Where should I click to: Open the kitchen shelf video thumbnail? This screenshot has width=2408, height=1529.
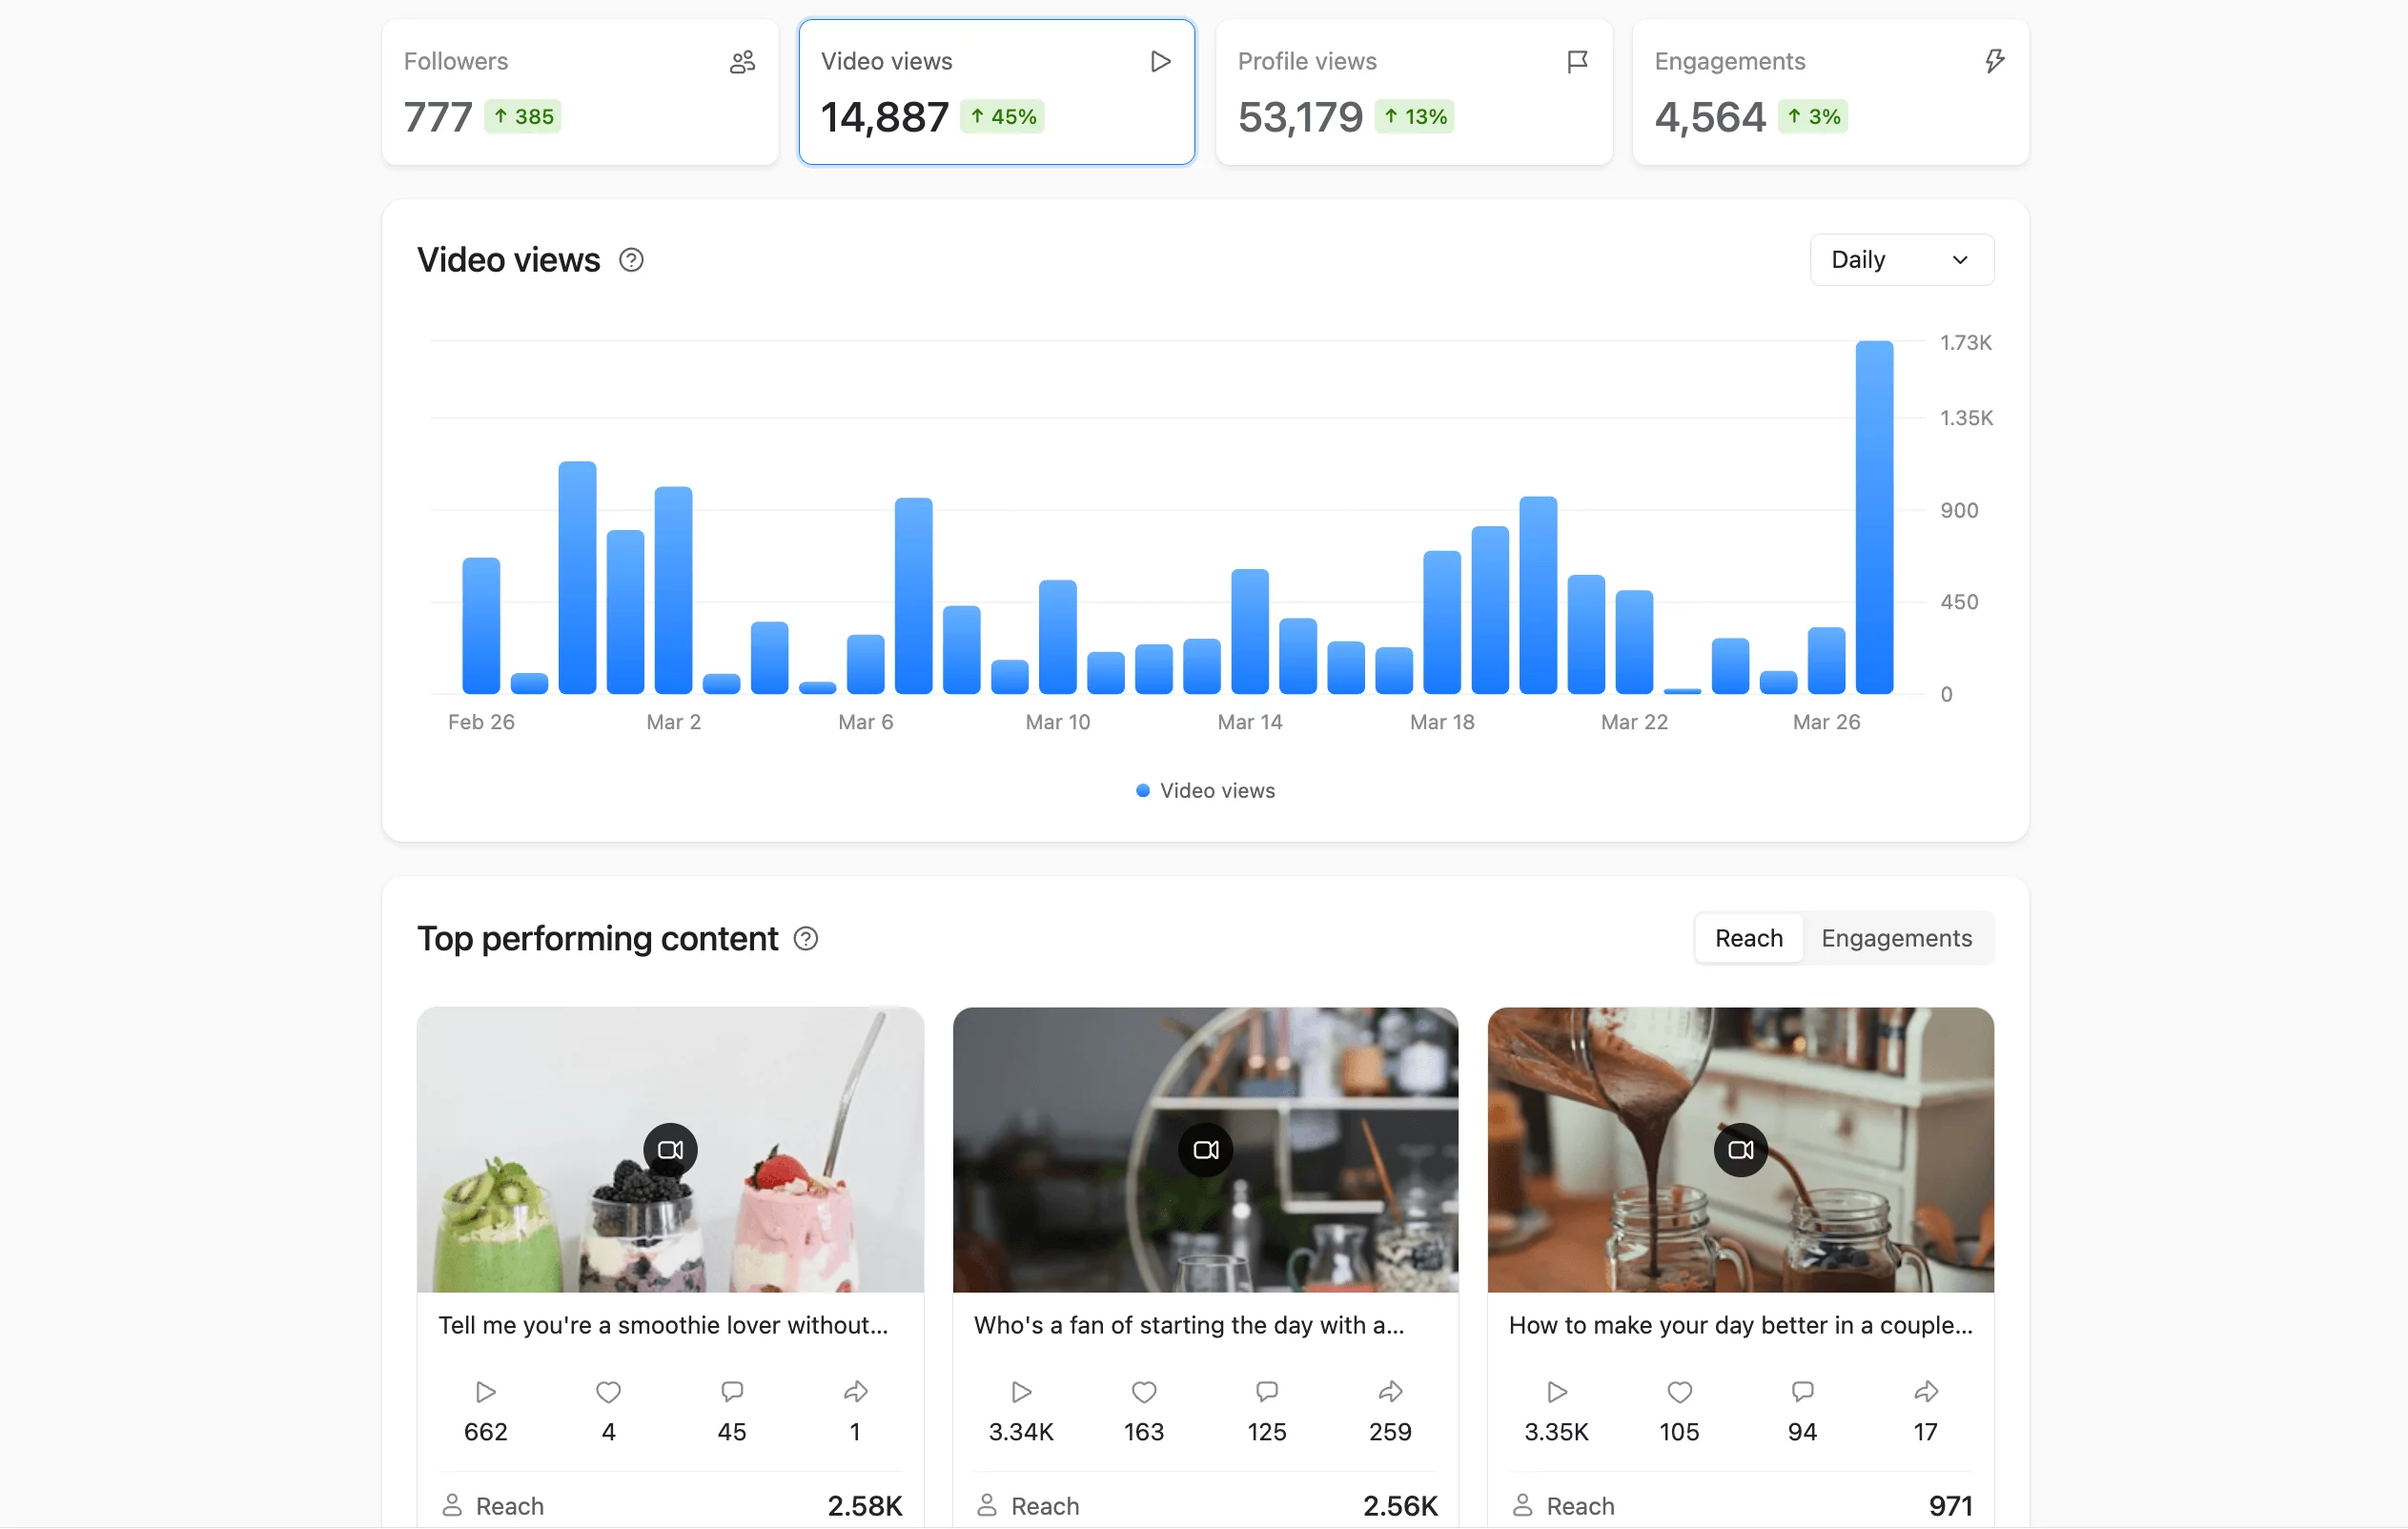1206,1150
